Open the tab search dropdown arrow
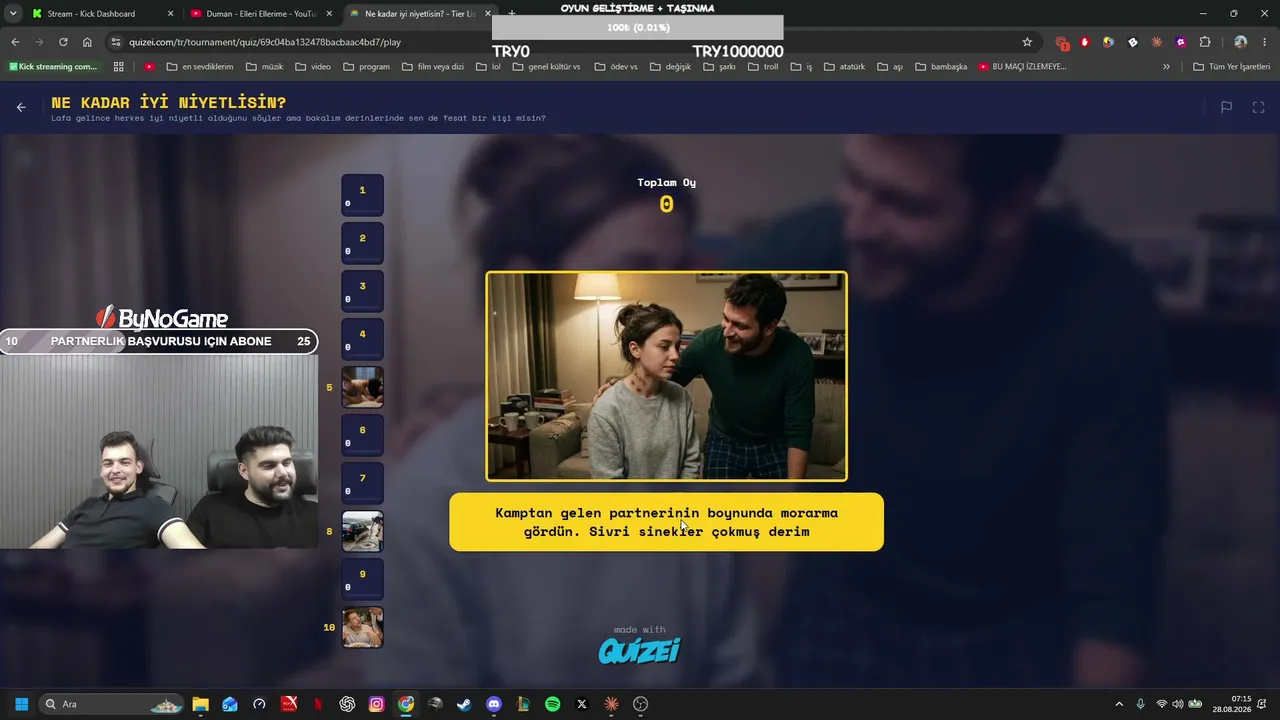This screenshot has height=720, width=1280. (x=13, y=14)
